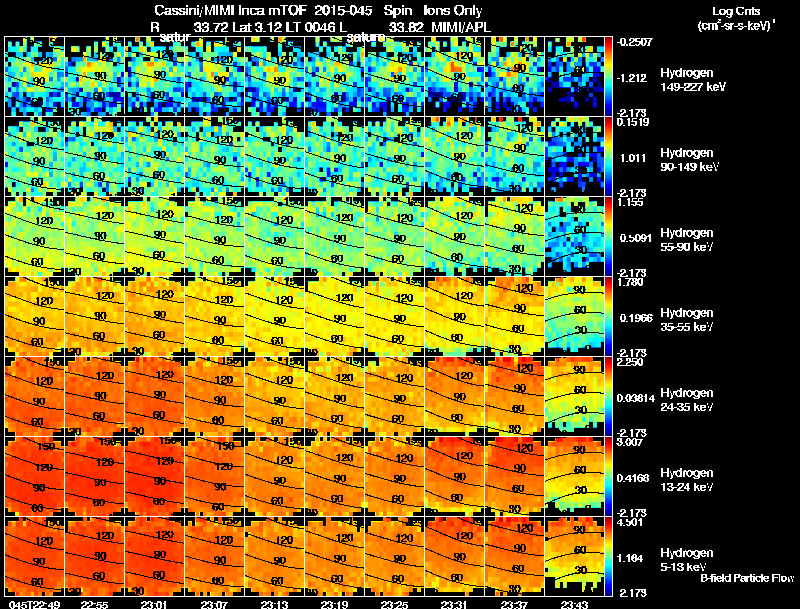Image resolution: width=800 pixels, height=609 pixels.
Task: Click the '045T22:49' time label
Action: tap(35, 604)
